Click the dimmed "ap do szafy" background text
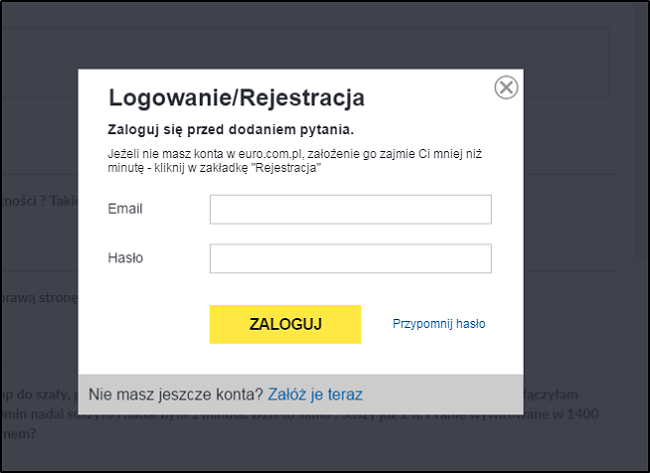Viewport: 650px width, 473px height. pyautogui.click(x=39, y=394)
